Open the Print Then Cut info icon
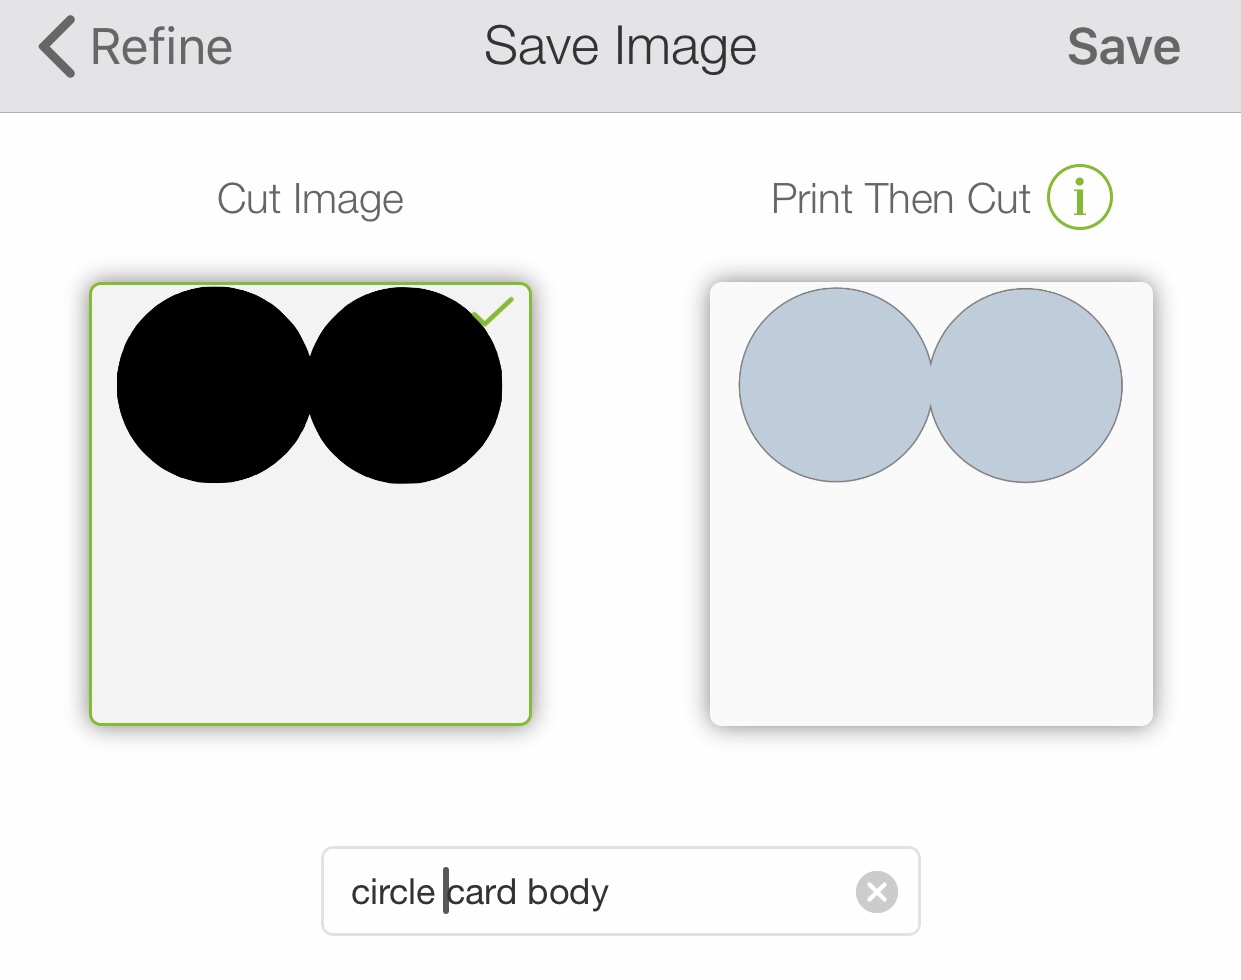The image size is (1241, 980). coord(1079,197)
